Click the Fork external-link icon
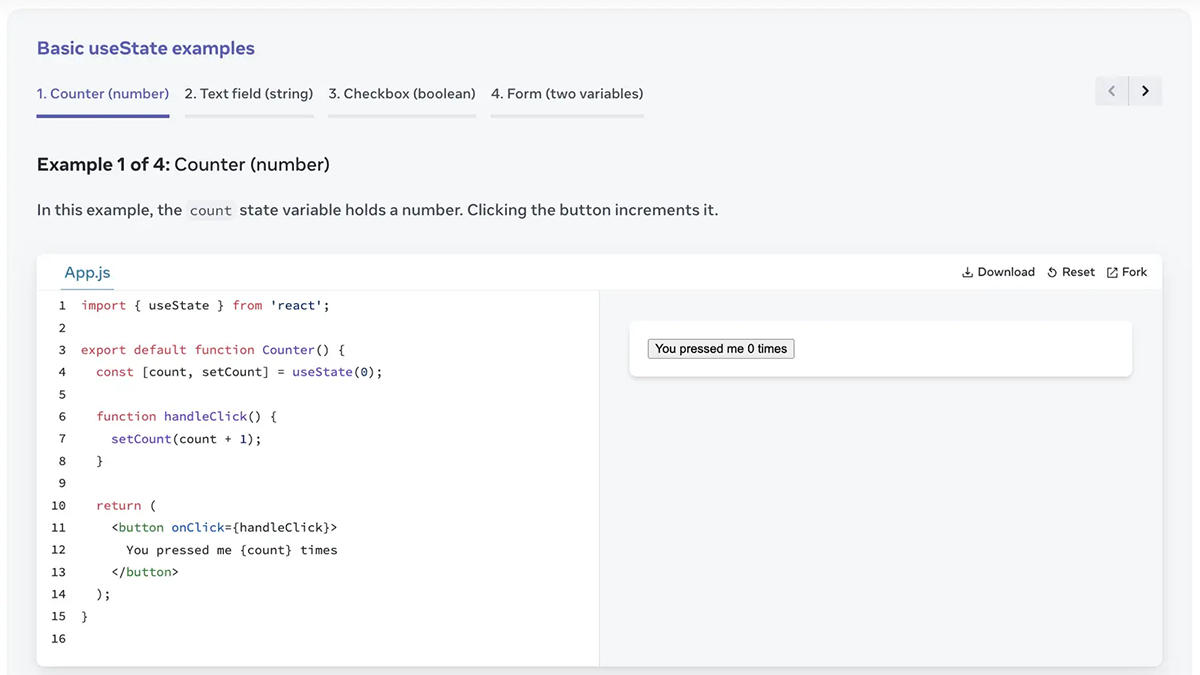This screenshot has width=1200, height=675. [1112, 272]
